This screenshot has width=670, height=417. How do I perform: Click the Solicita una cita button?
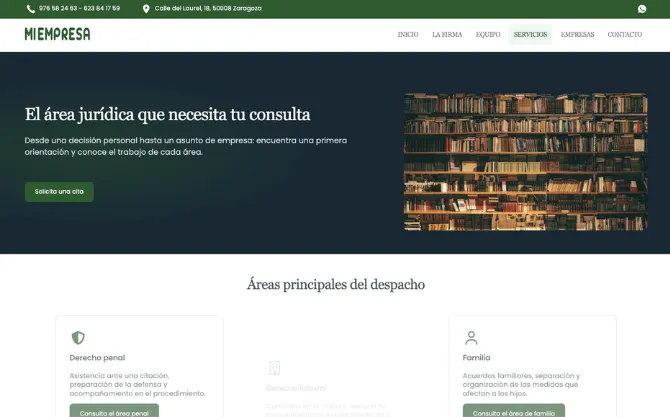click(59, 192)
